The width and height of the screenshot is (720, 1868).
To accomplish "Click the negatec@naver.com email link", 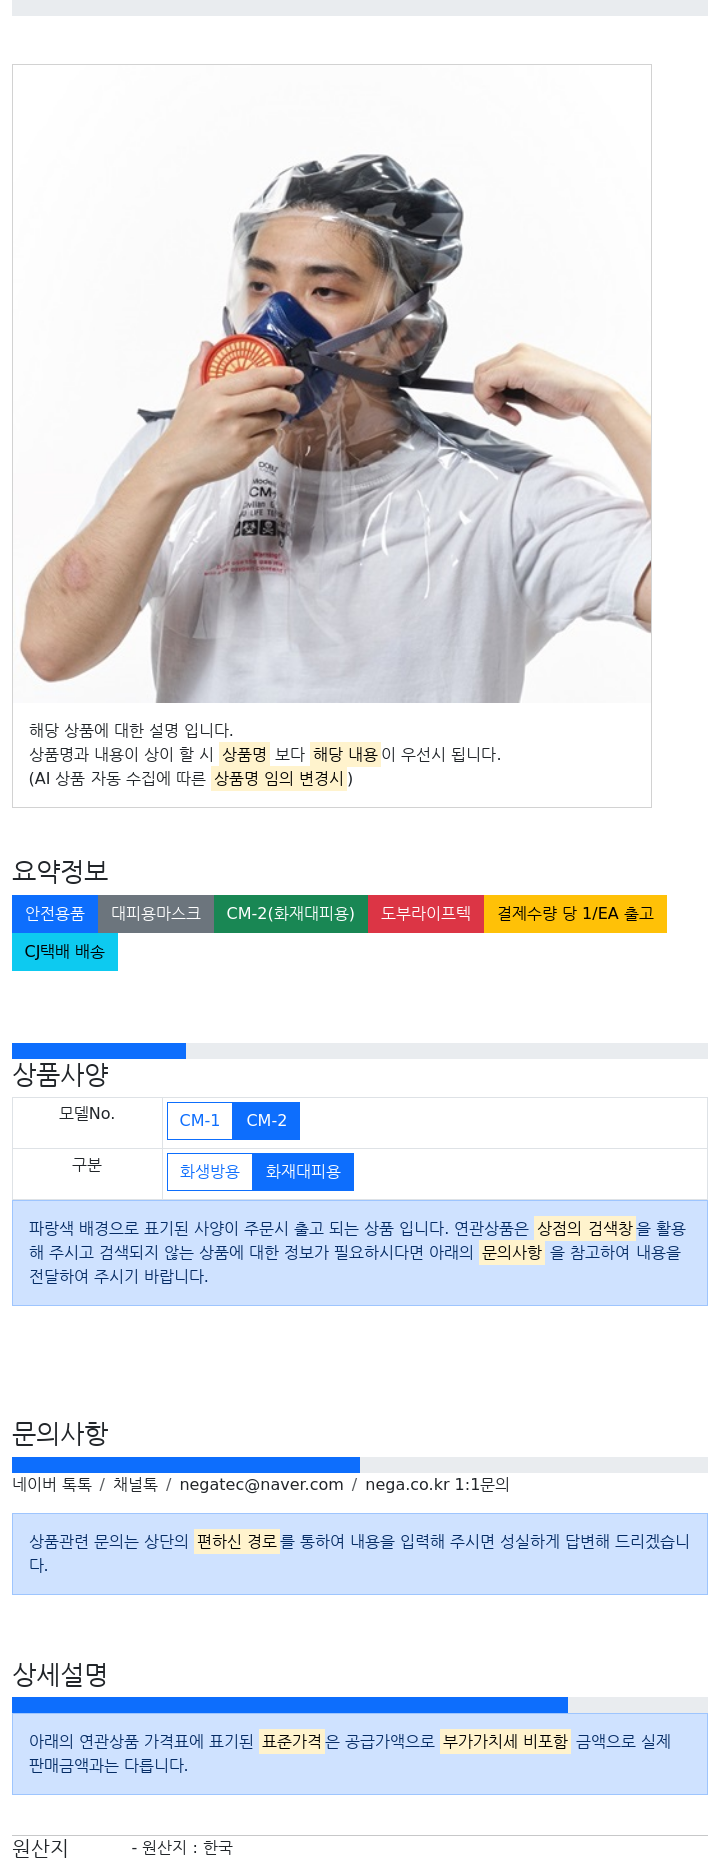I will [261, 1485].
